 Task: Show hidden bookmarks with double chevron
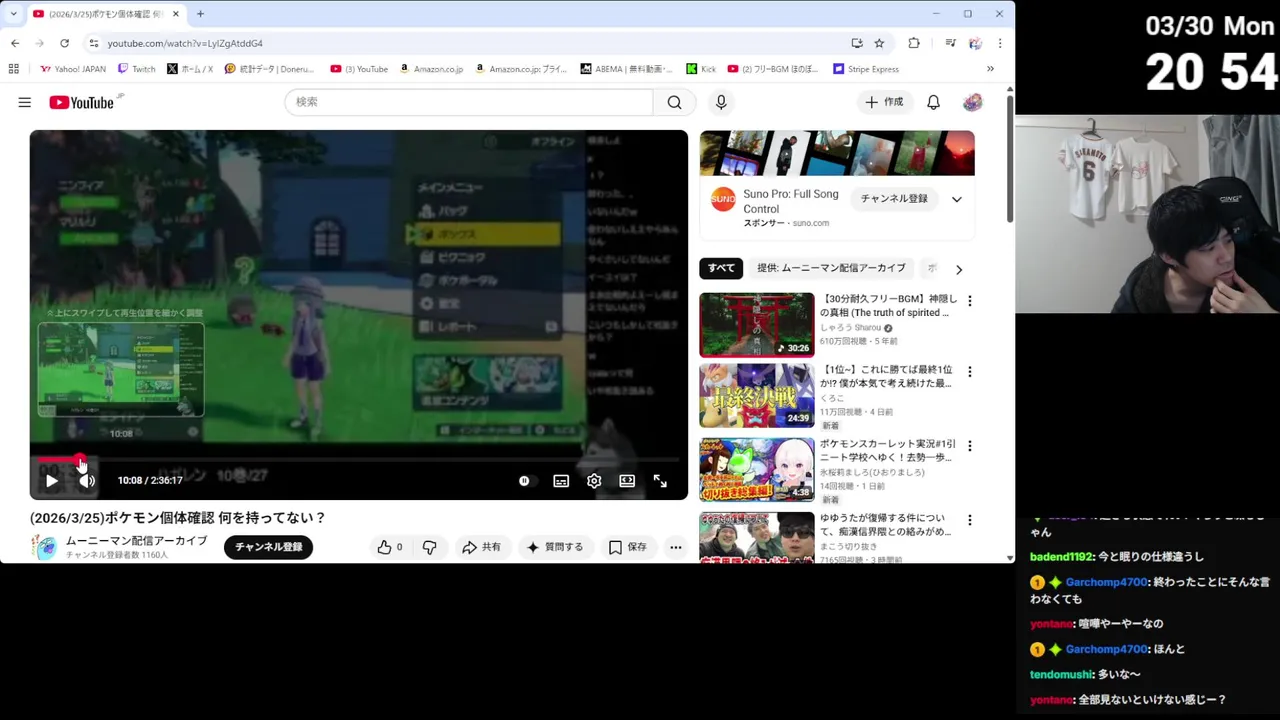pos(990,69)
